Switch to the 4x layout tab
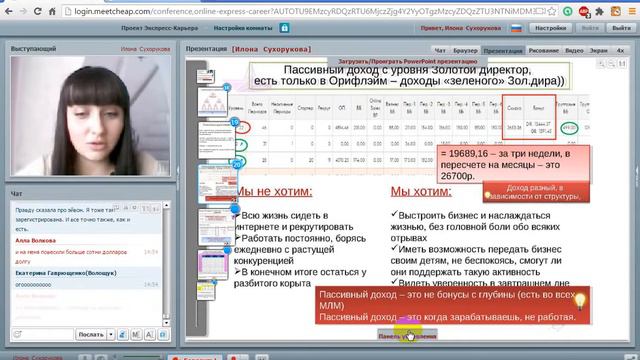 pyautogui.click(x=620, y=50)
